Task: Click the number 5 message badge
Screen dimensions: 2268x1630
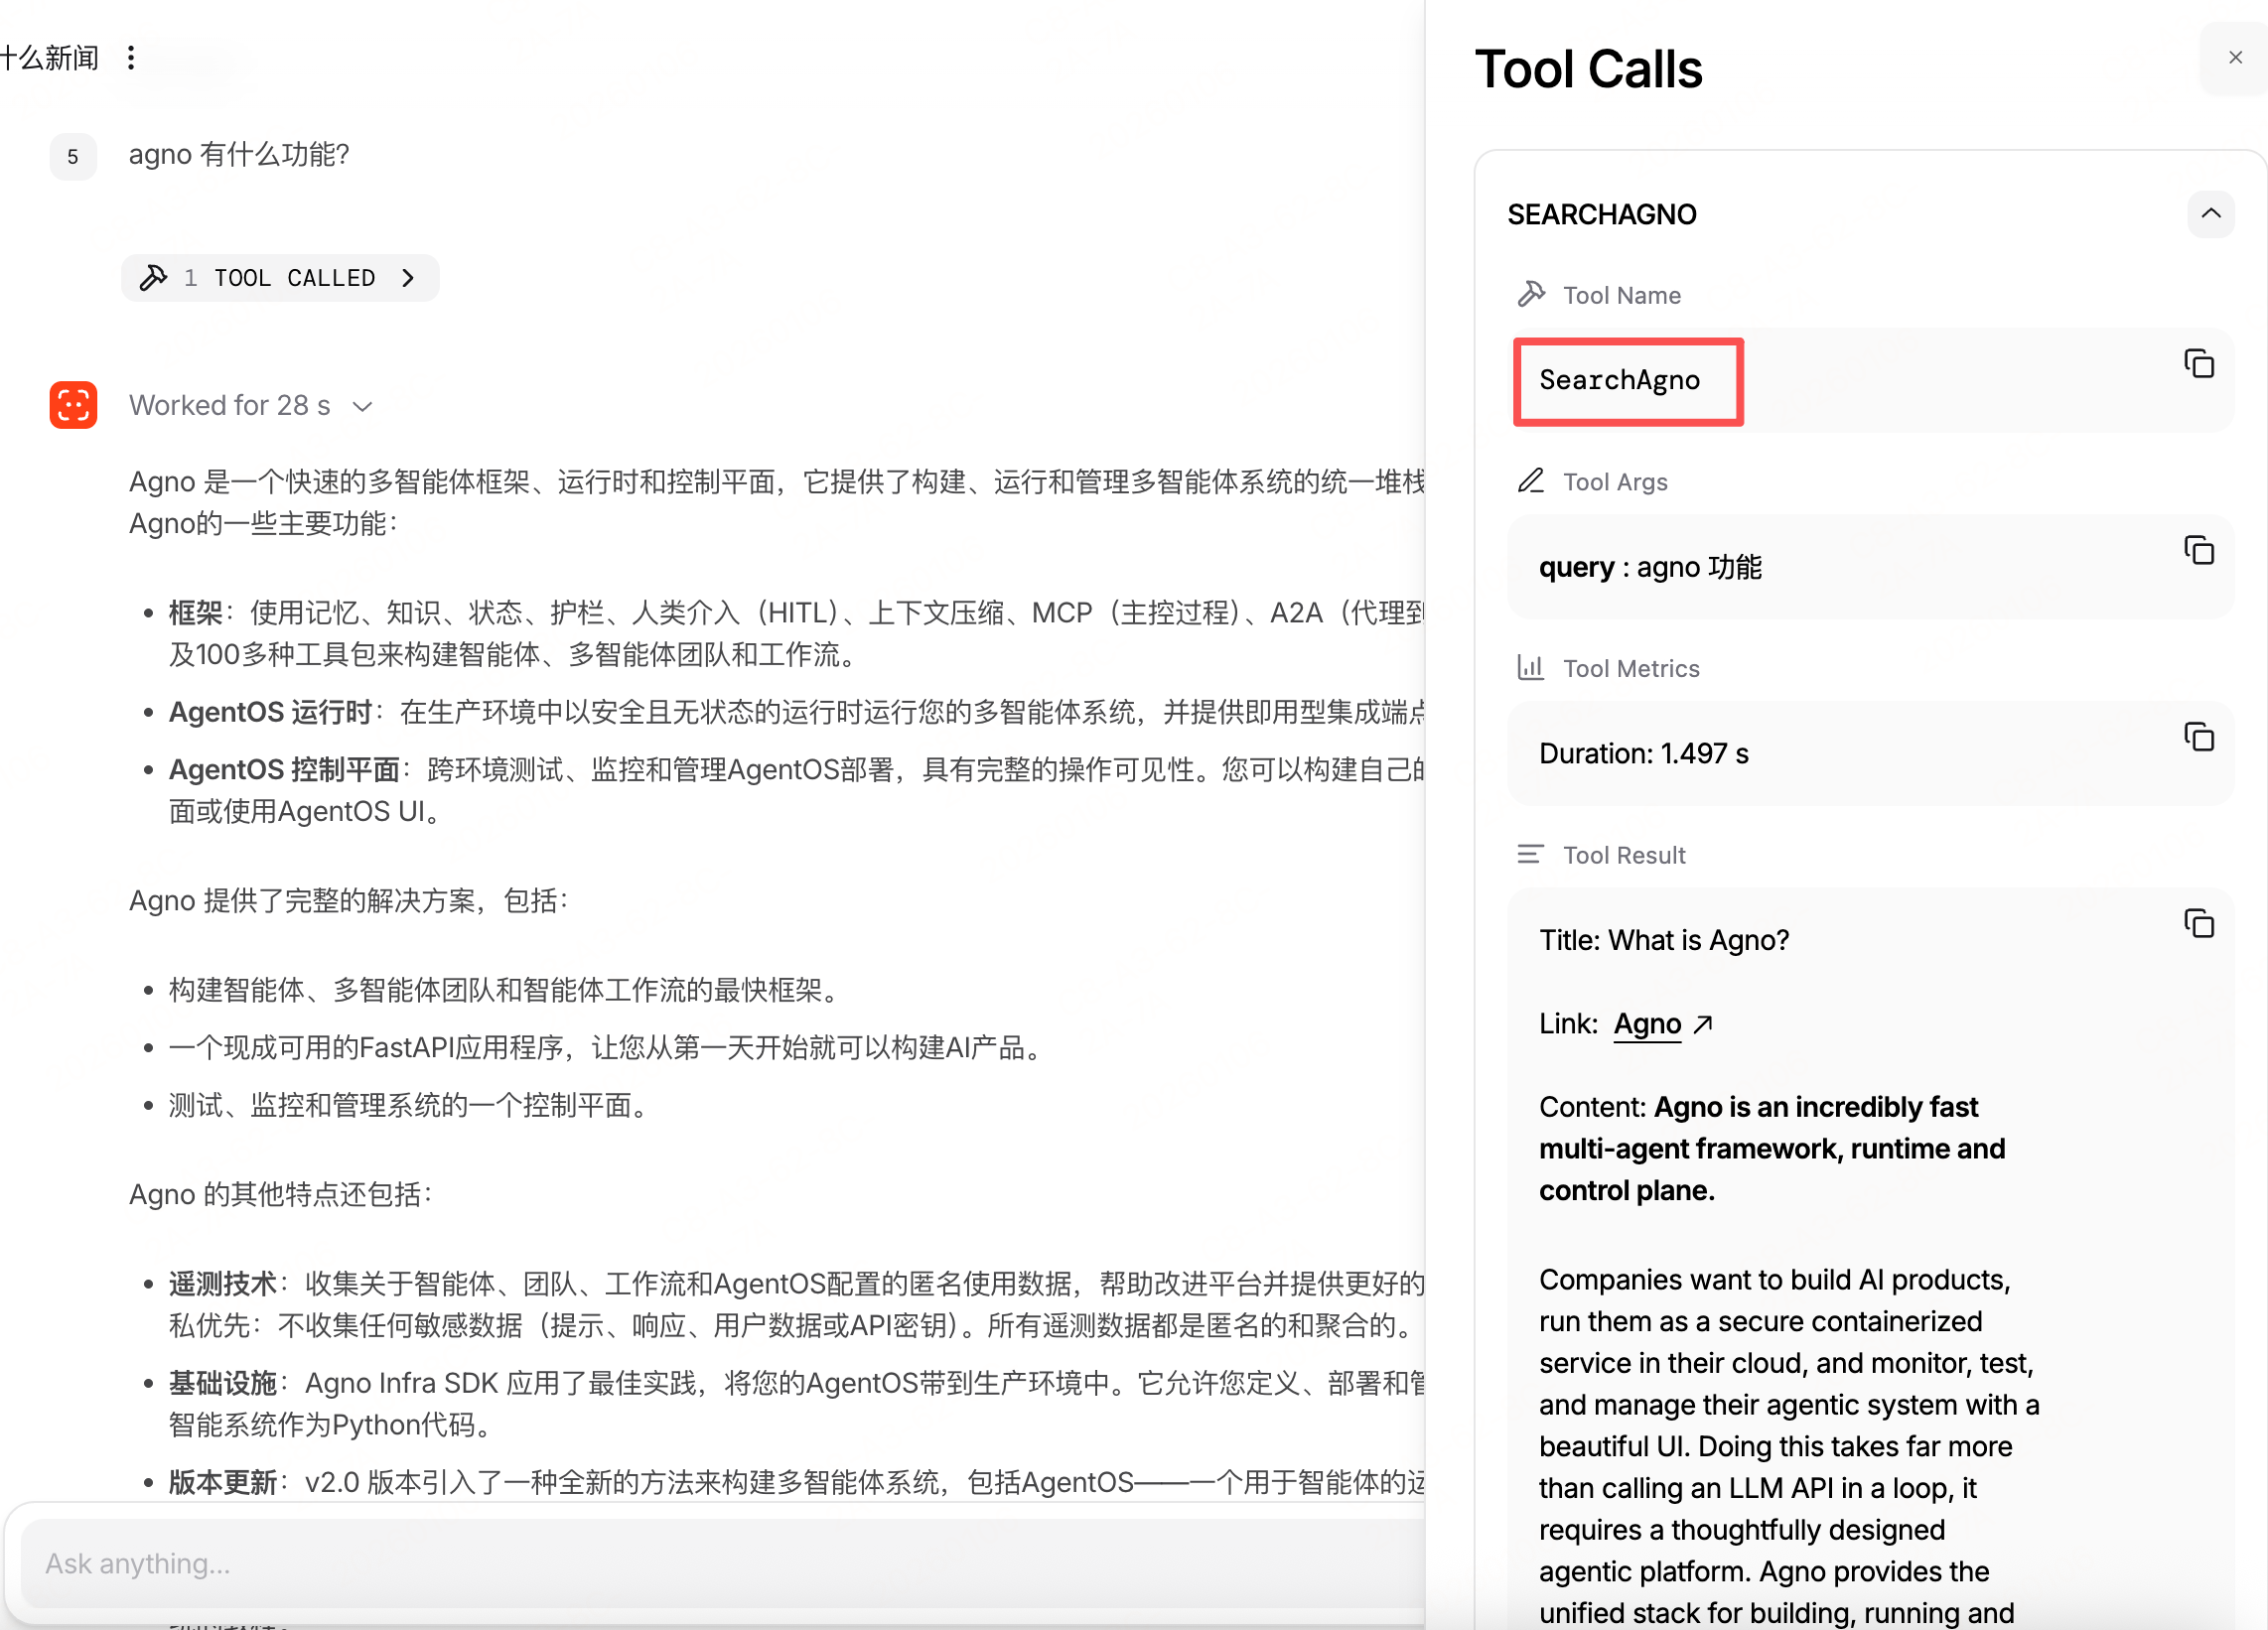Action: coord(73,157)
